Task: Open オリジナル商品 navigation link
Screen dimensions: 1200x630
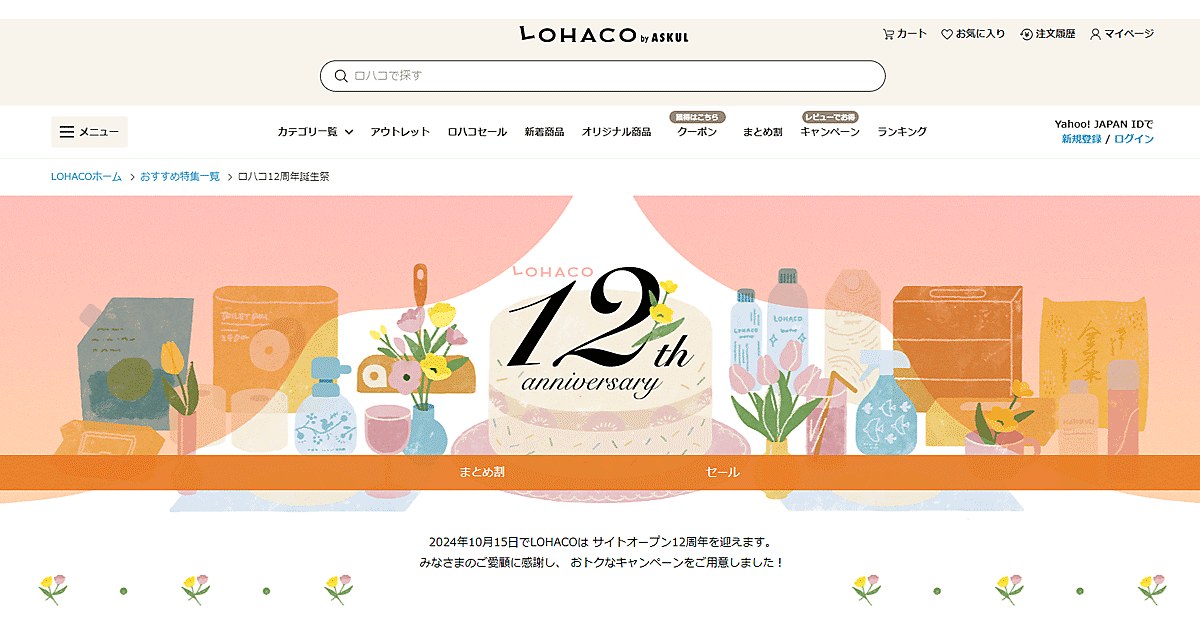Action: [616, 132]
